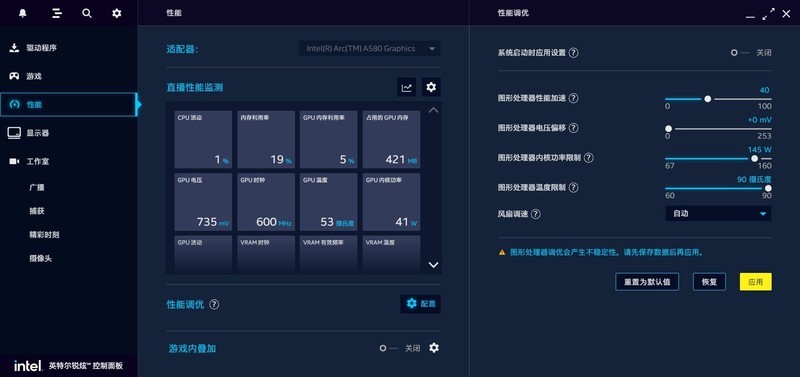800x377 pixels.
Task: Open the 捕获 capture submenu item
Action: tap(37, 211)
